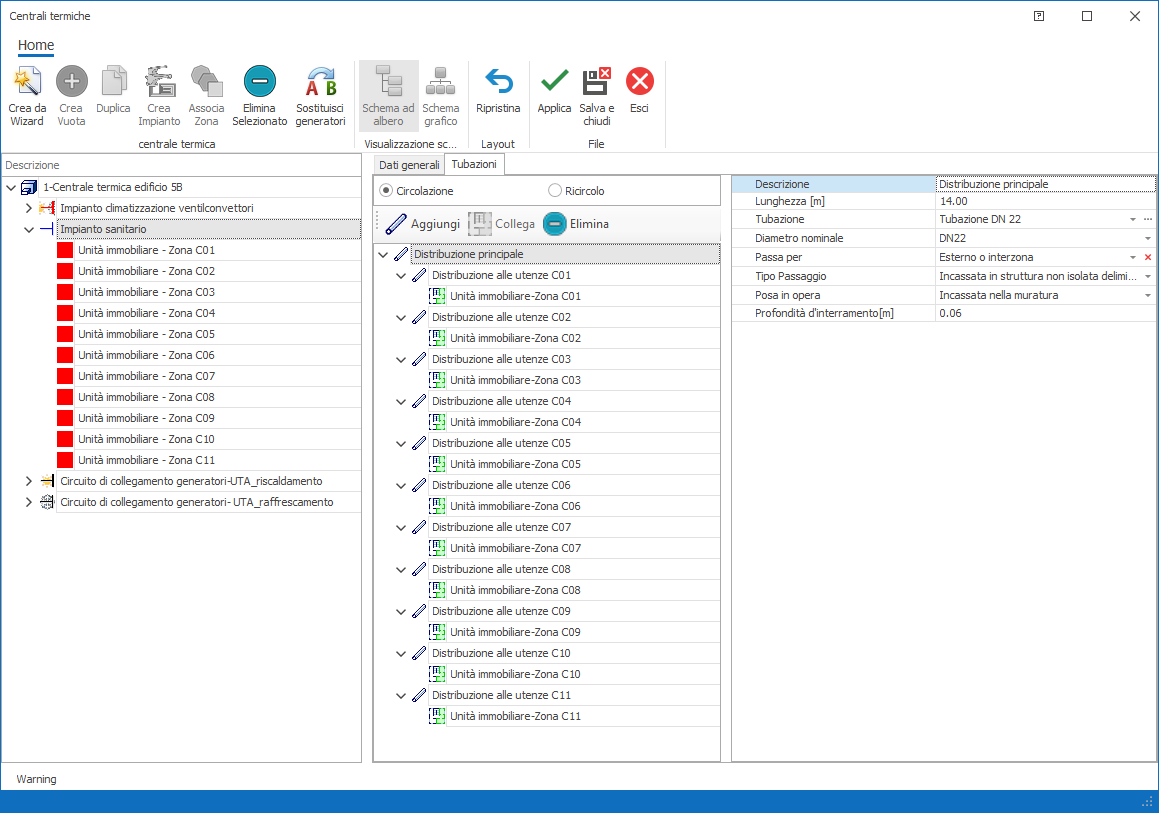Switch to the Dati generali tab
1159x813 pixels.
tap(409, 165)
